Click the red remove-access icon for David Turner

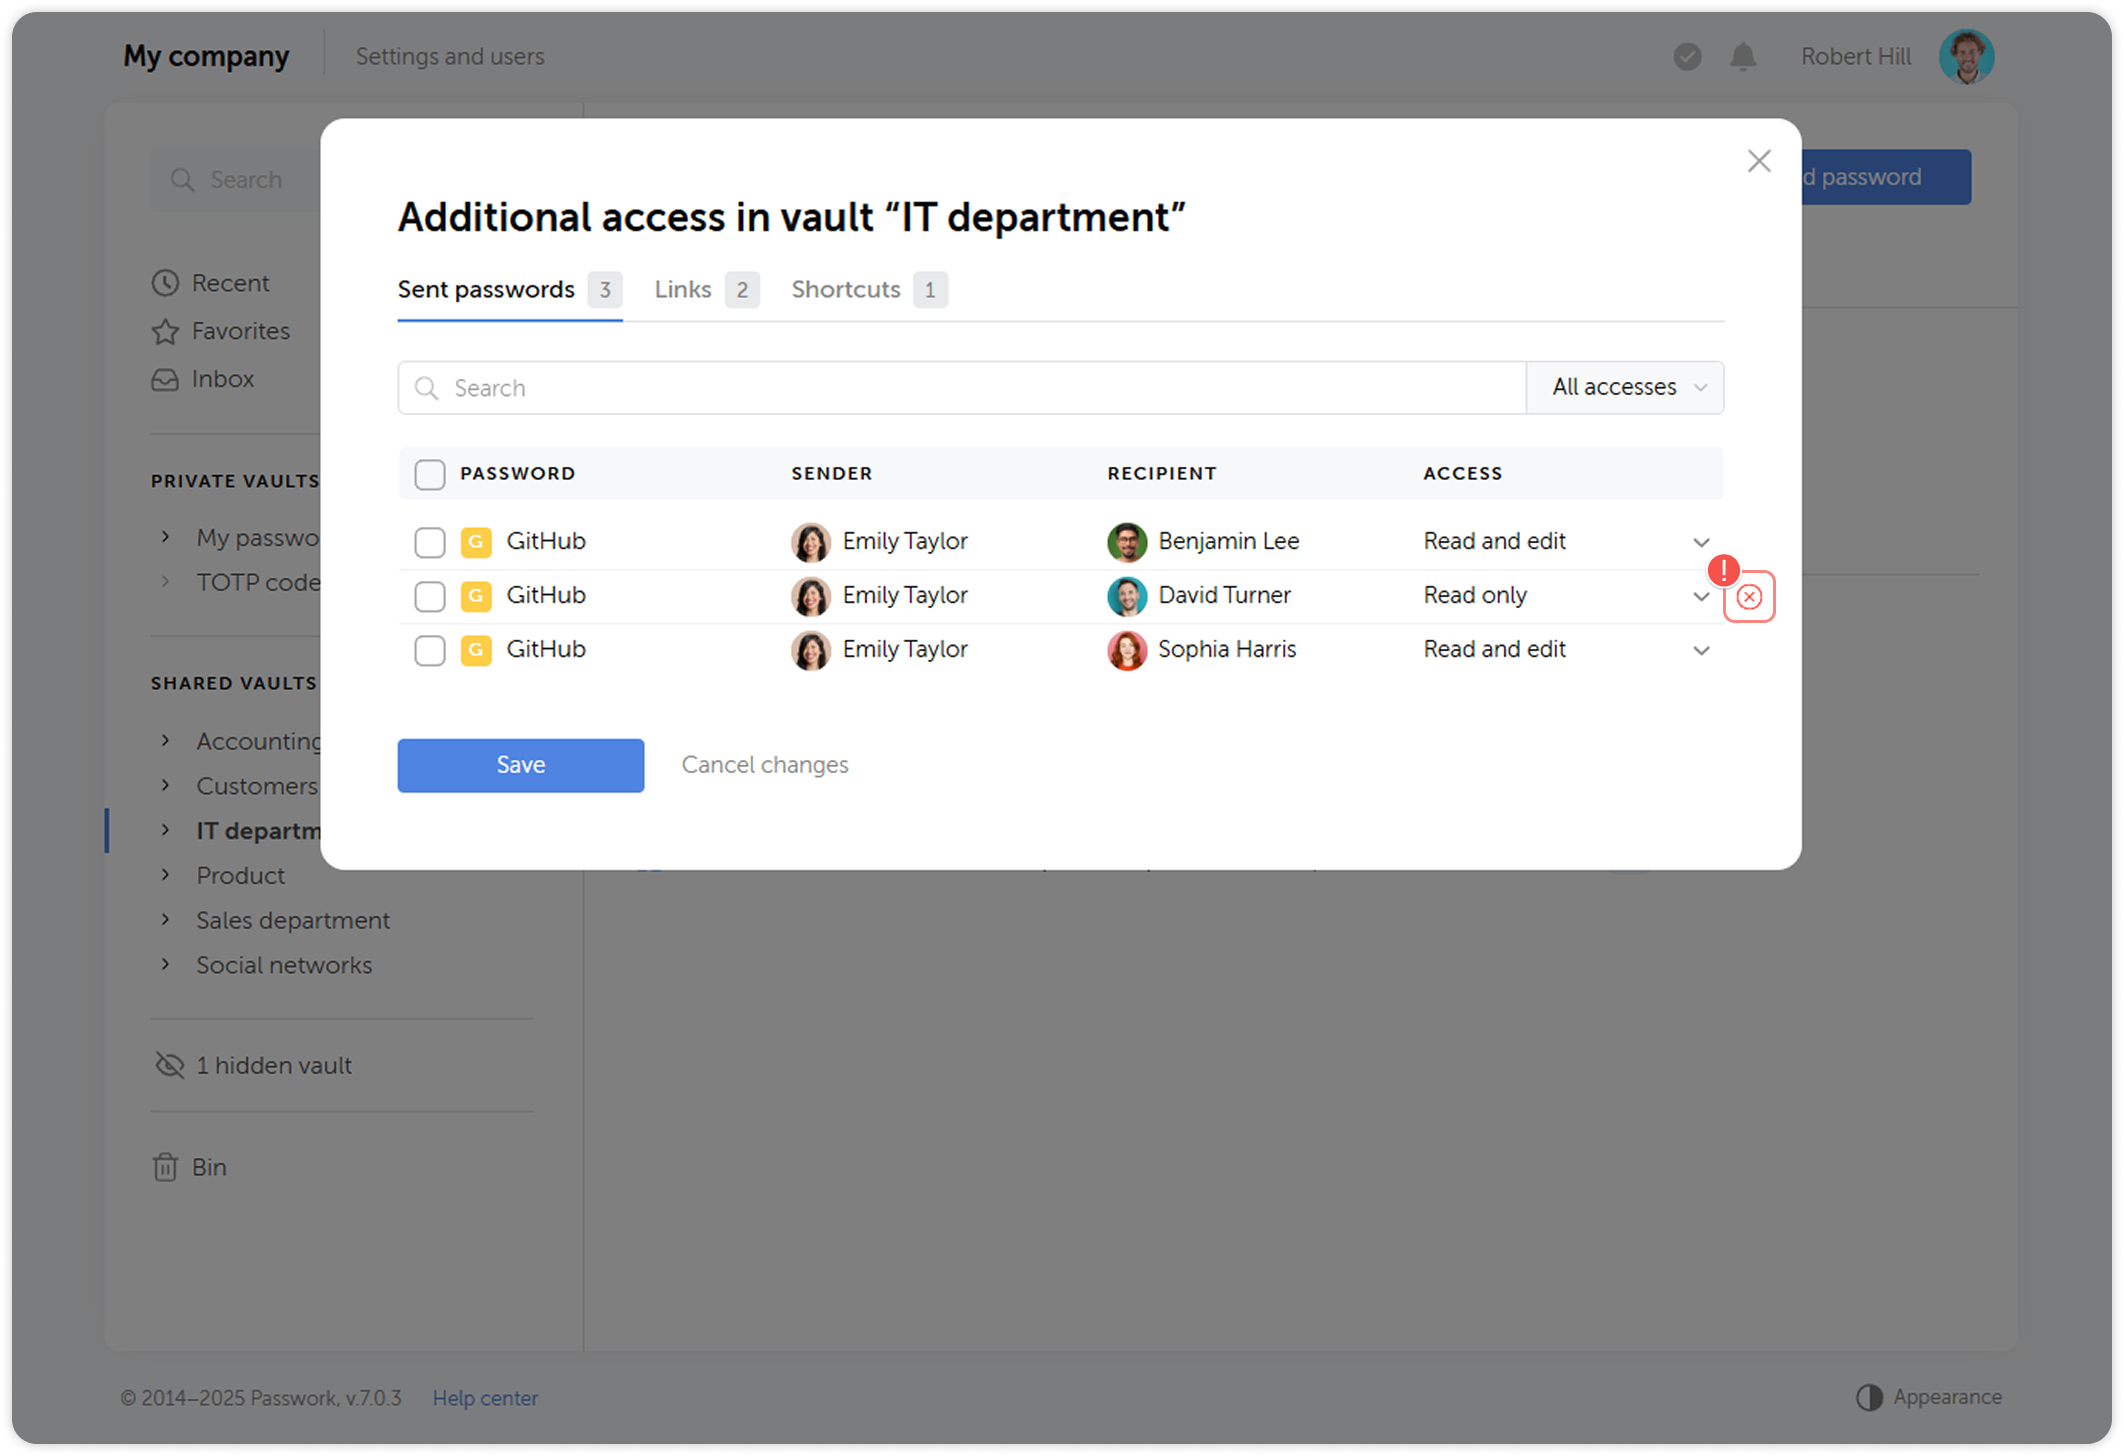click(1748, 597)
